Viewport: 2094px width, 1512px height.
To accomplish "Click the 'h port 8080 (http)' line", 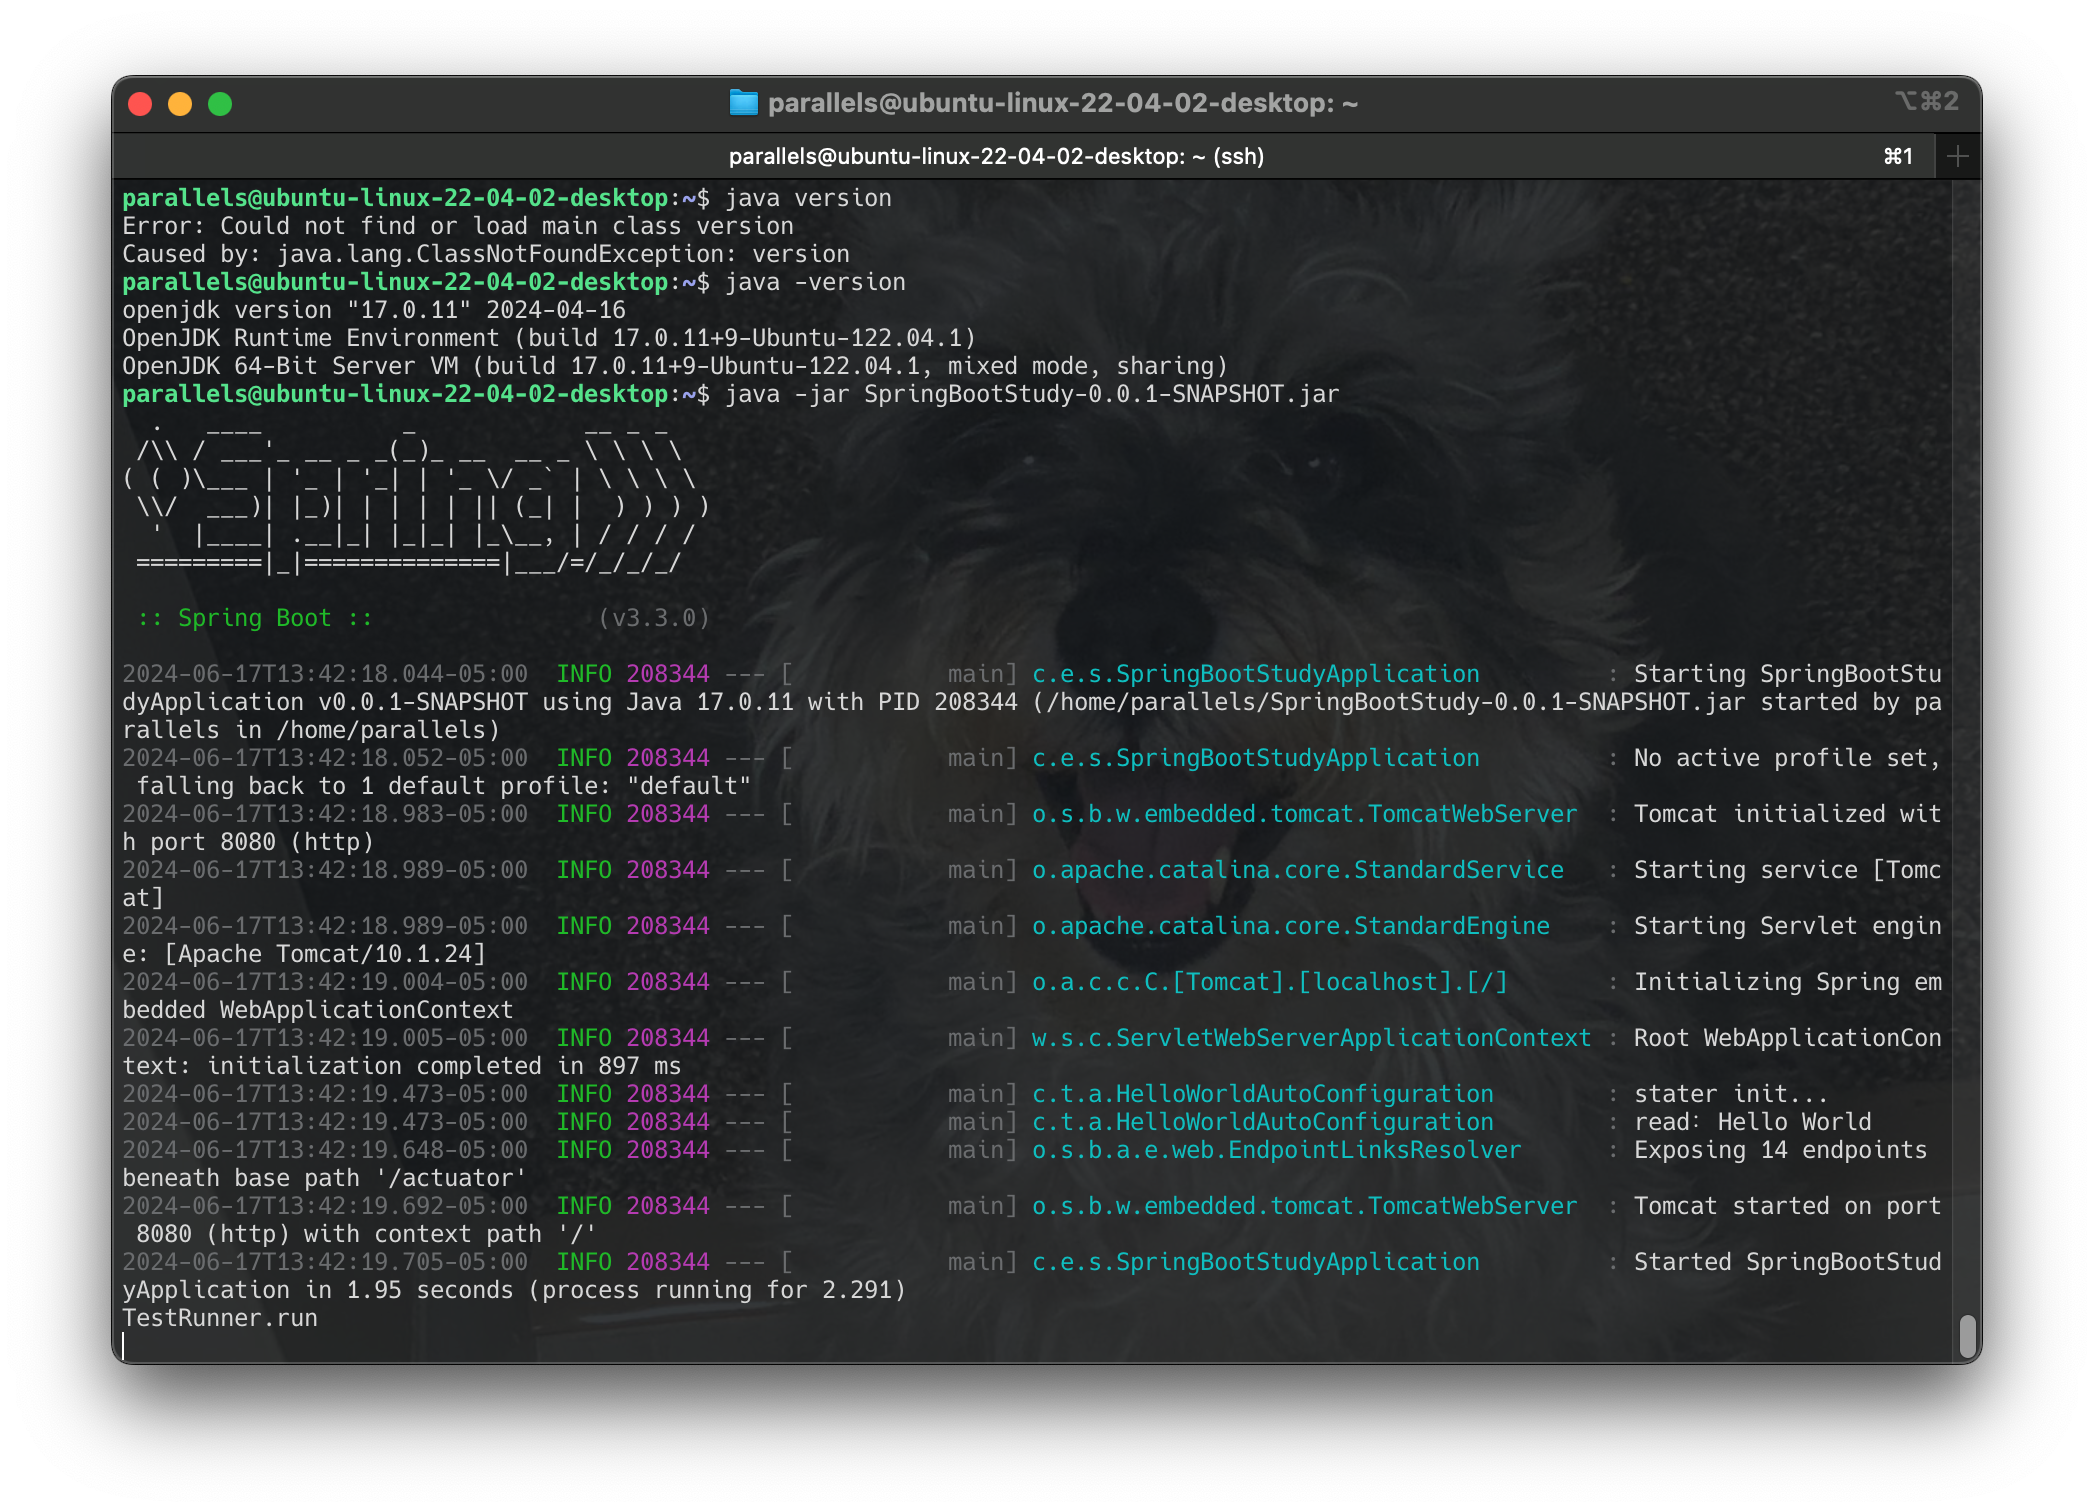I will [x=248, y=842].
